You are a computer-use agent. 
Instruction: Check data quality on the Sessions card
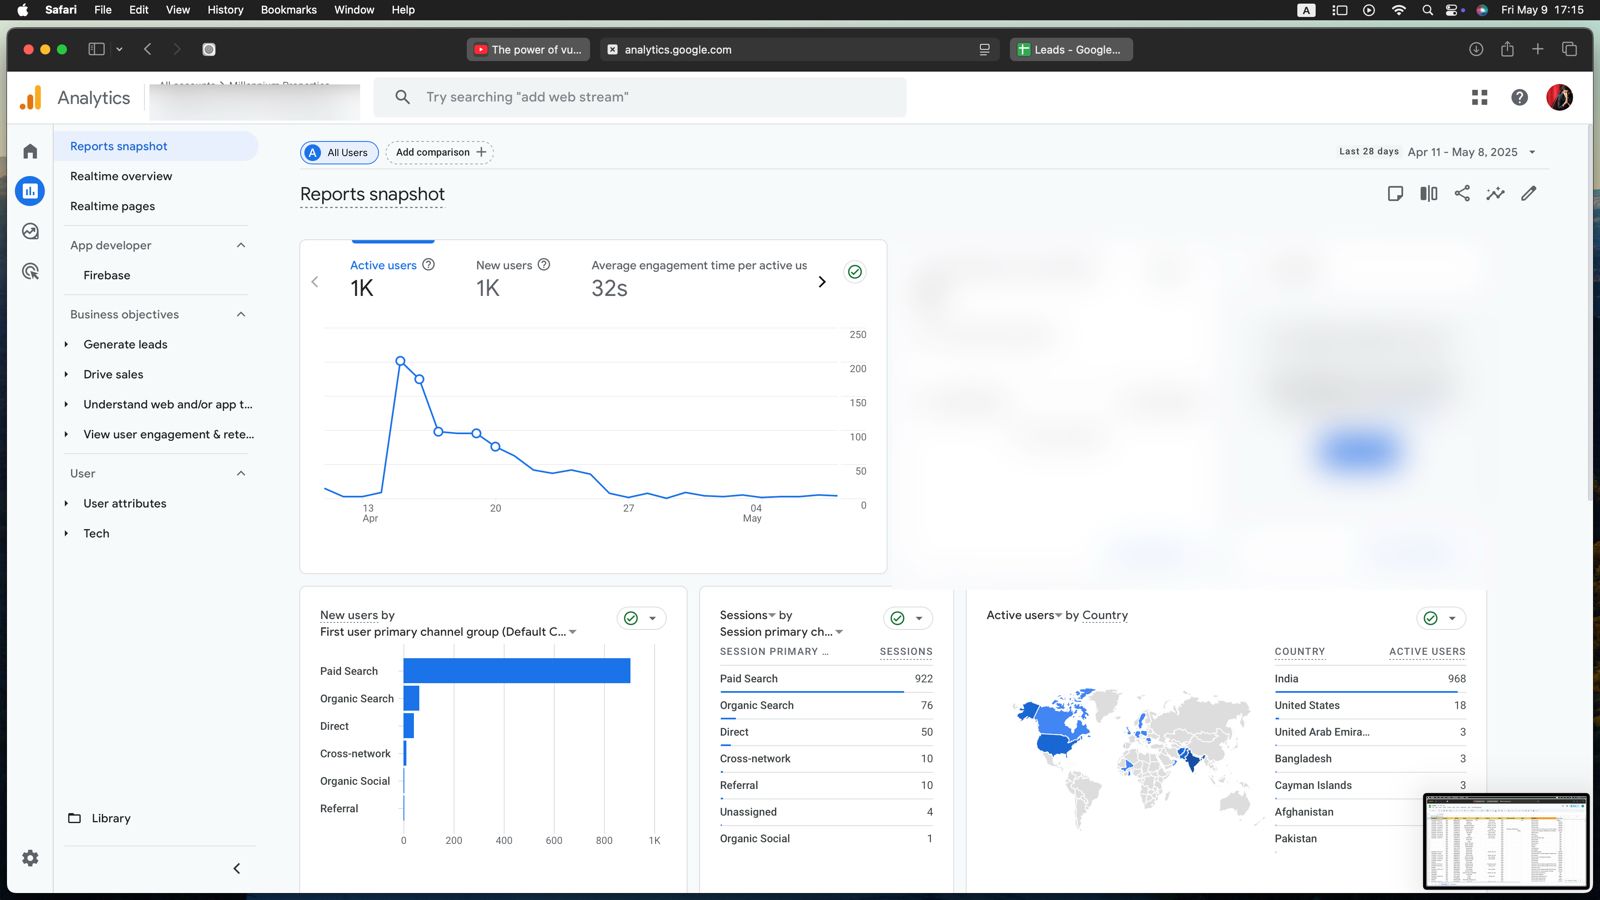(897, 617)
